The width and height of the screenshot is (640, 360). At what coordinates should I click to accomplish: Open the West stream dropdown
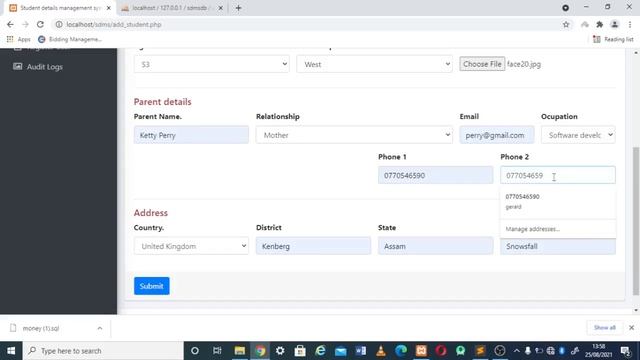(x=374, y=64)
